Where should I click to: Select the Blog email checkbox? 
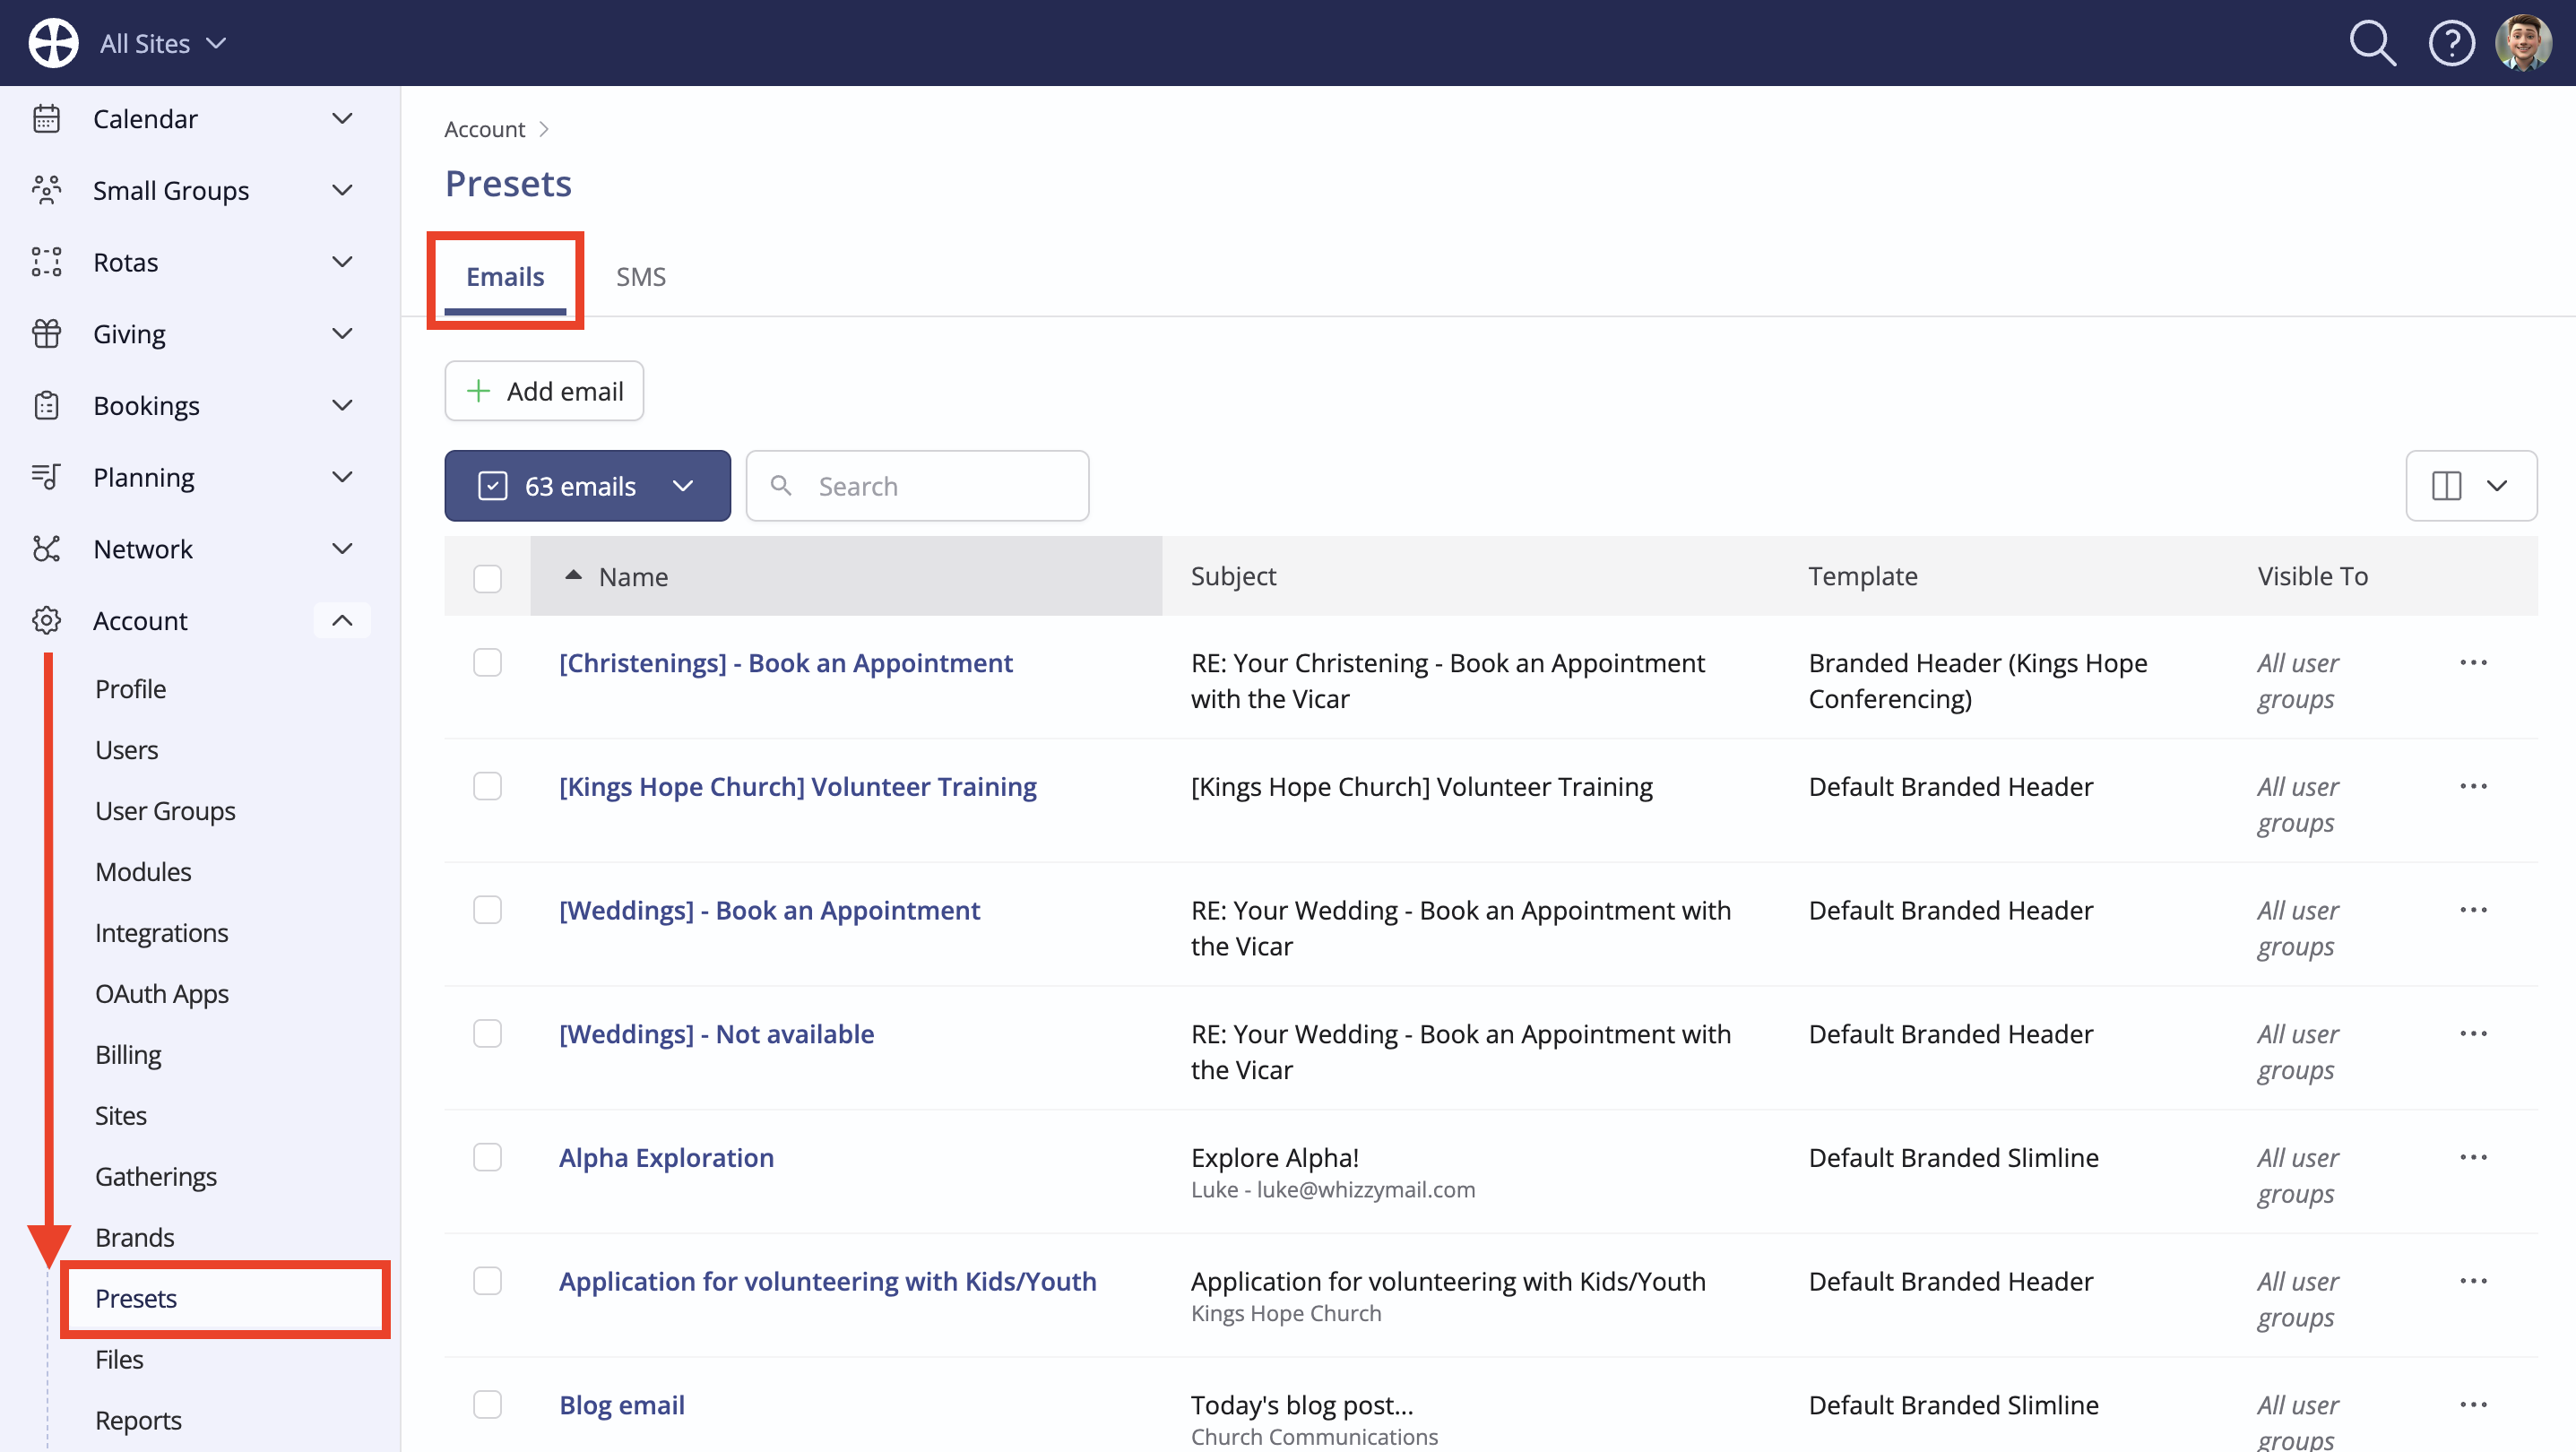coord(487,1405)
